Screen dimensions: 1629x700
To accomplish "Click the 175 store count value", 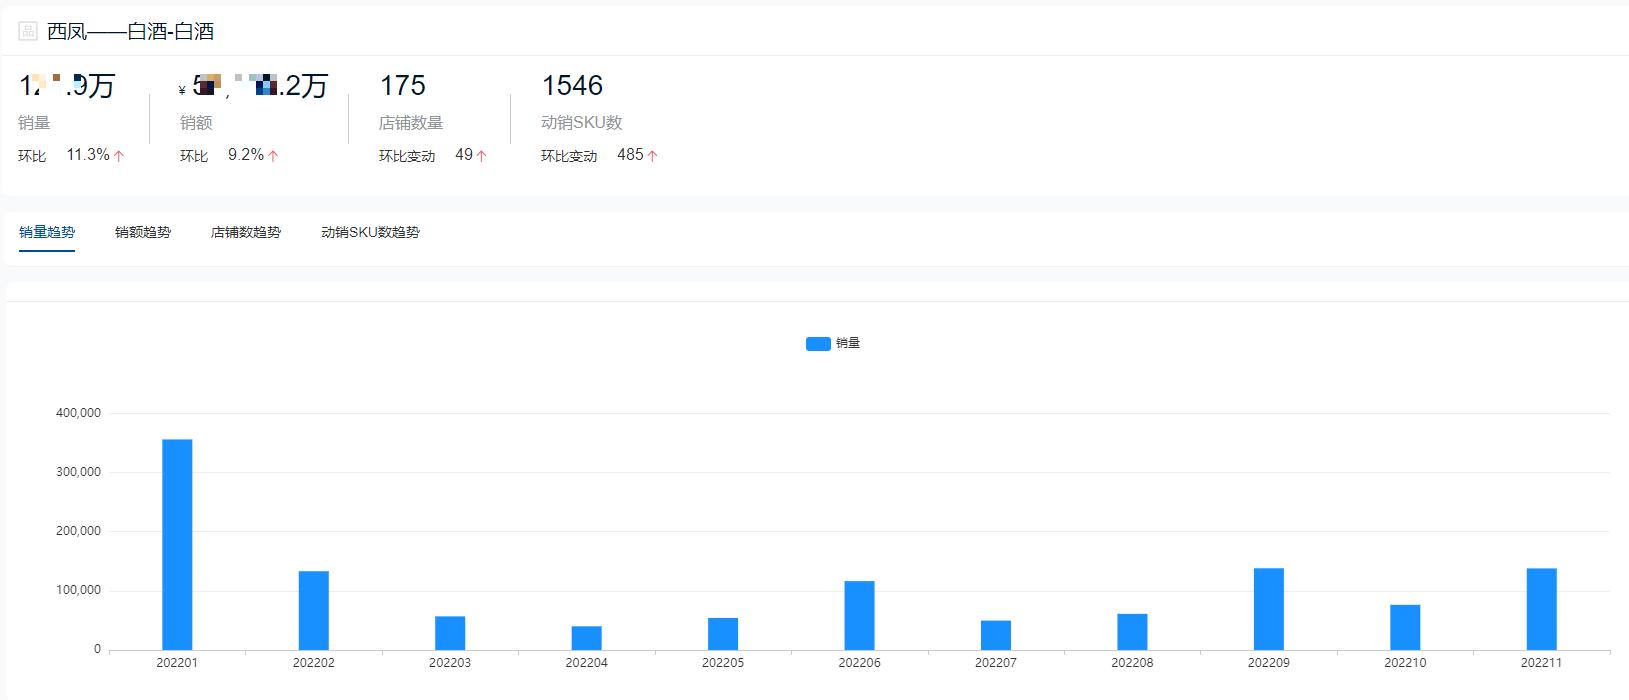I will coord(403,86).
